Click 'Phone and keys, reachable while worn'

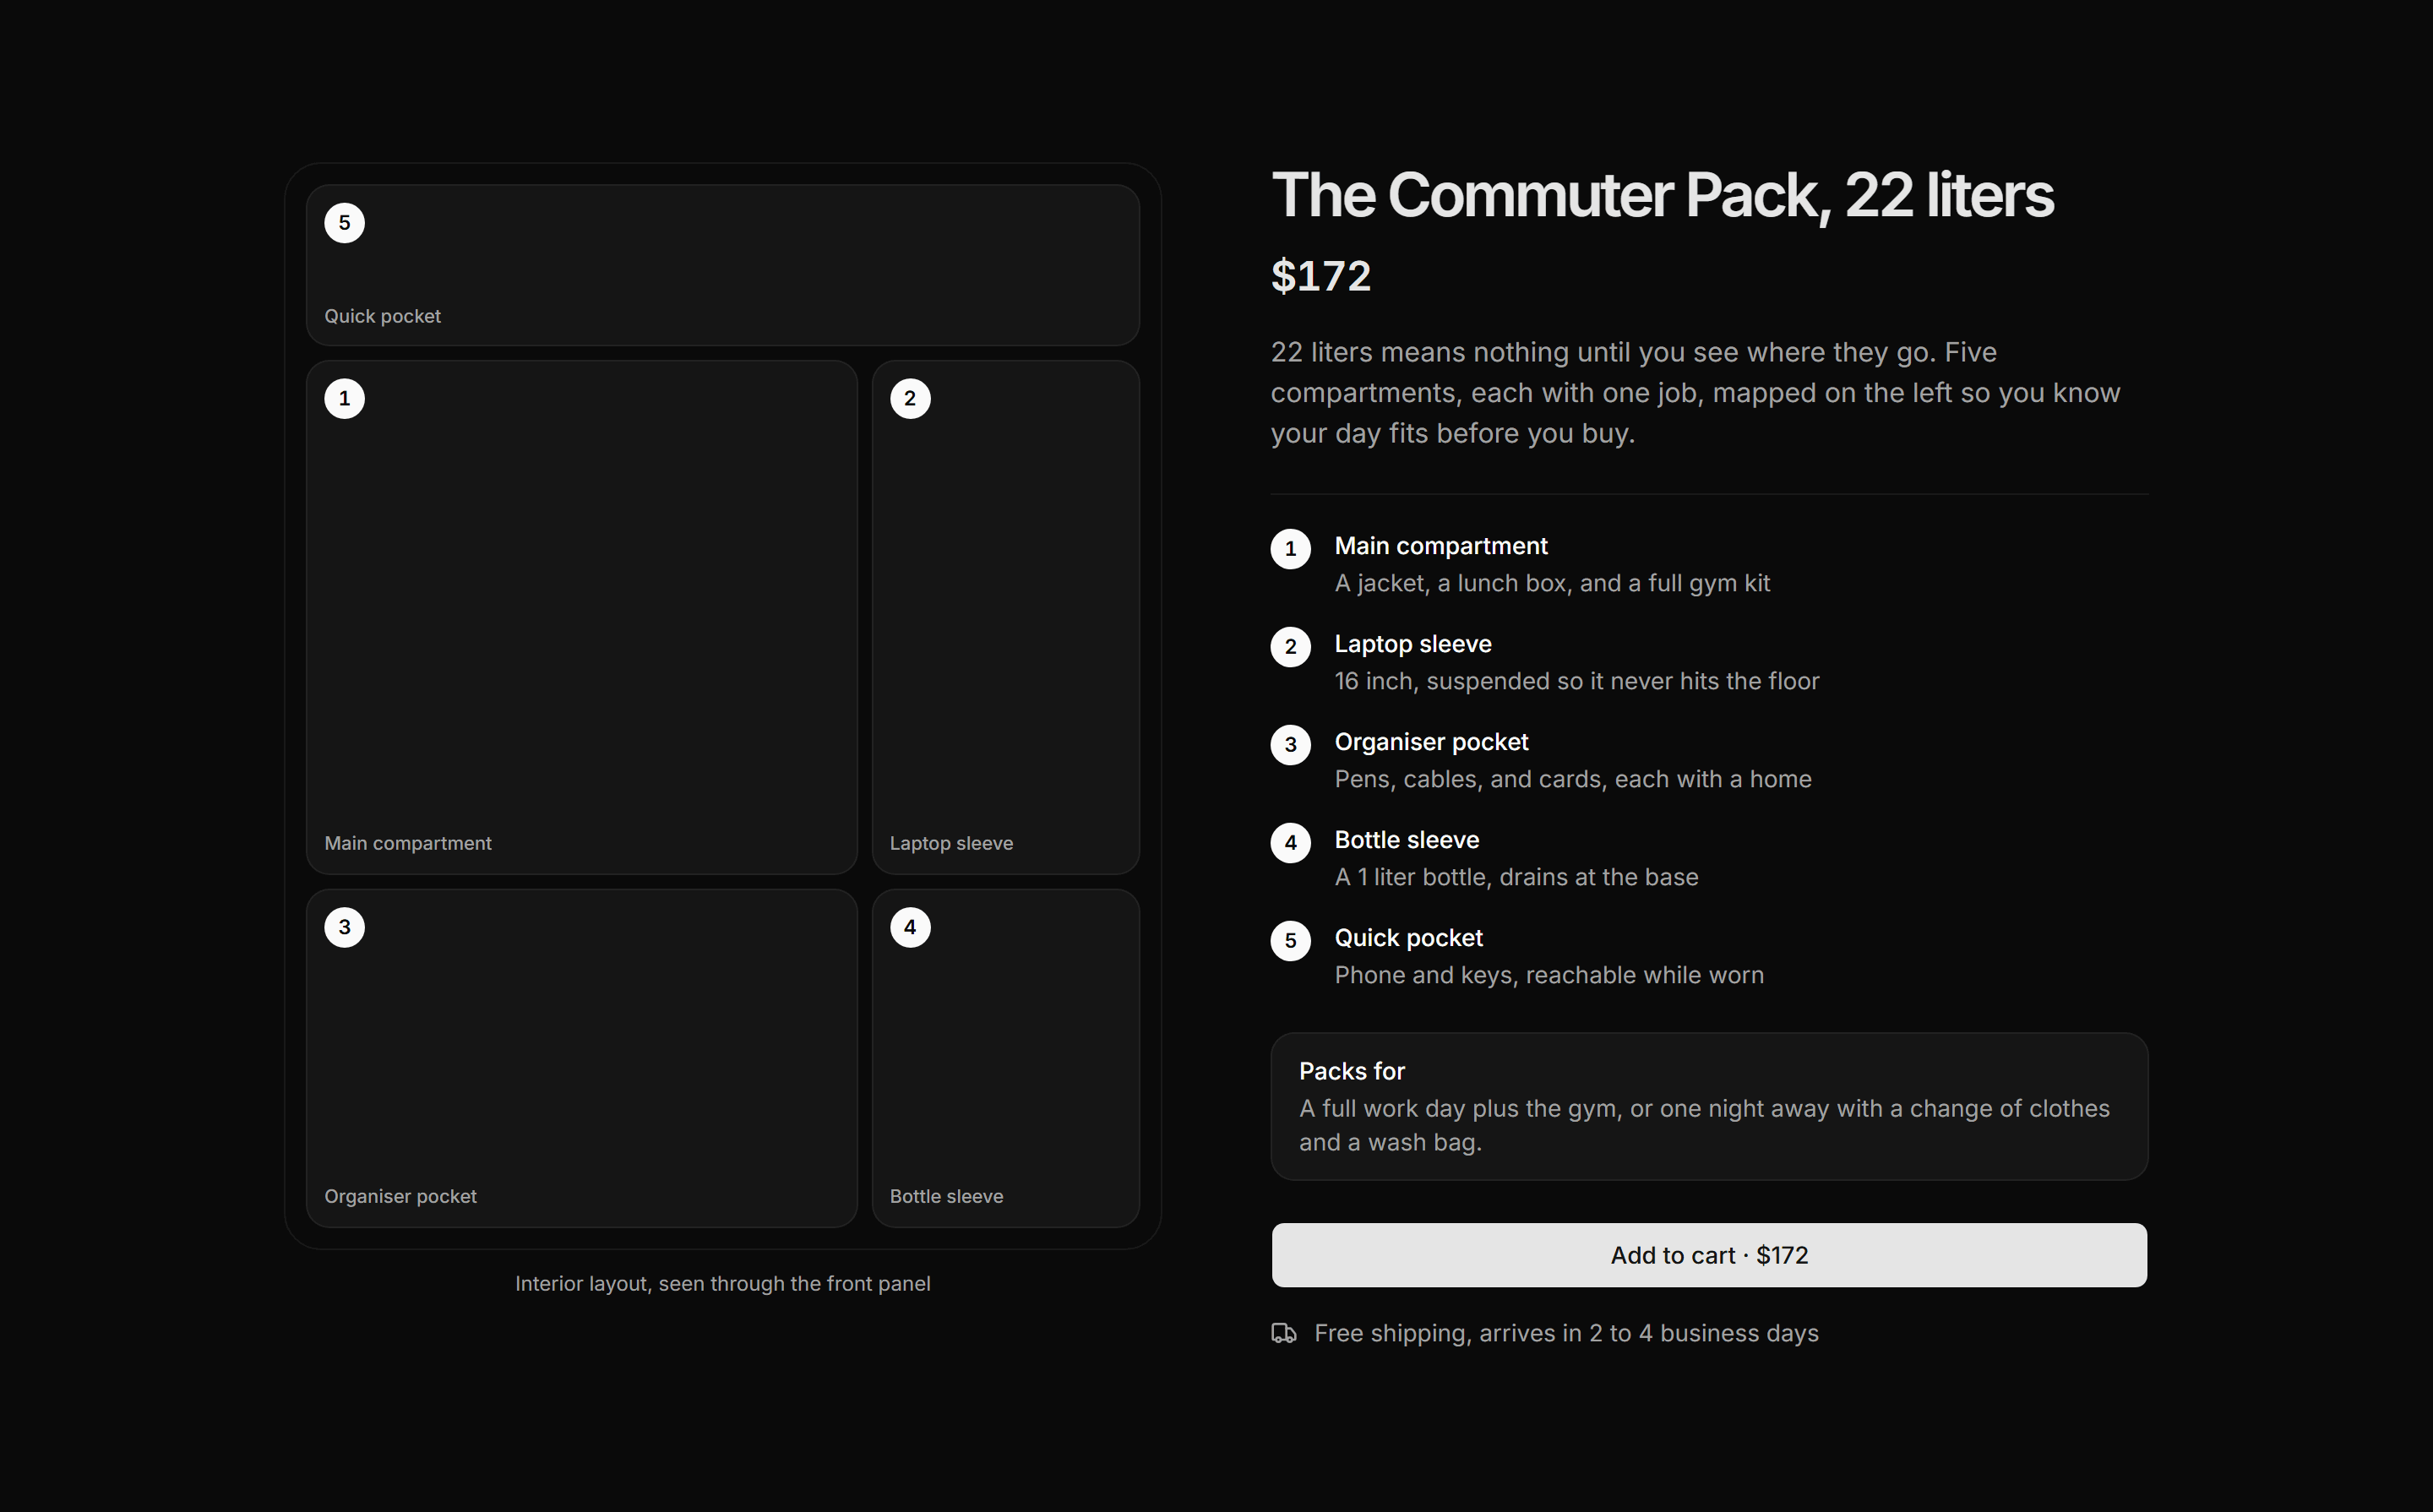[1549, 975]
